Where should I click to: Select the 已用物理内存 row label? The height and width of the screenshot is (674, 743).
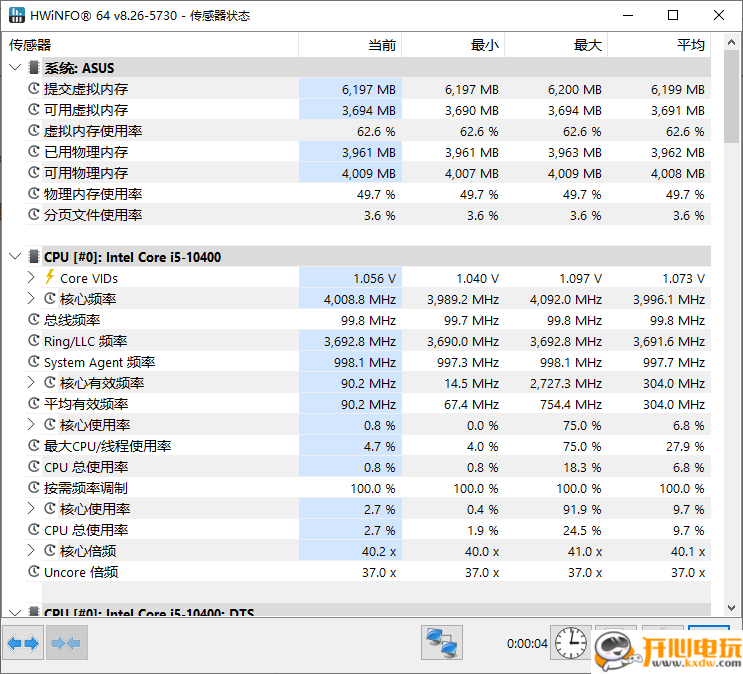pos(86,152)
